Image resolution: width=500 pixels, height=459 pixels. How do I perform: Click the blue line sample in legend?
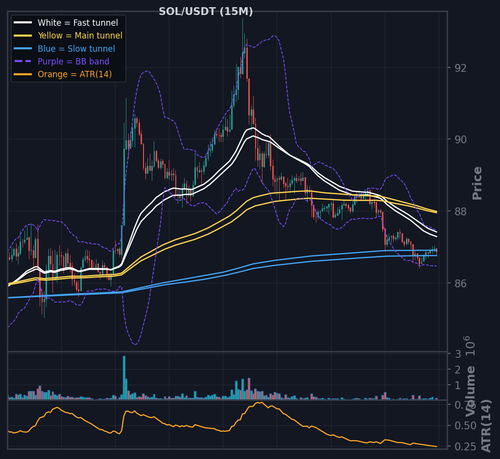pos(23,49)
